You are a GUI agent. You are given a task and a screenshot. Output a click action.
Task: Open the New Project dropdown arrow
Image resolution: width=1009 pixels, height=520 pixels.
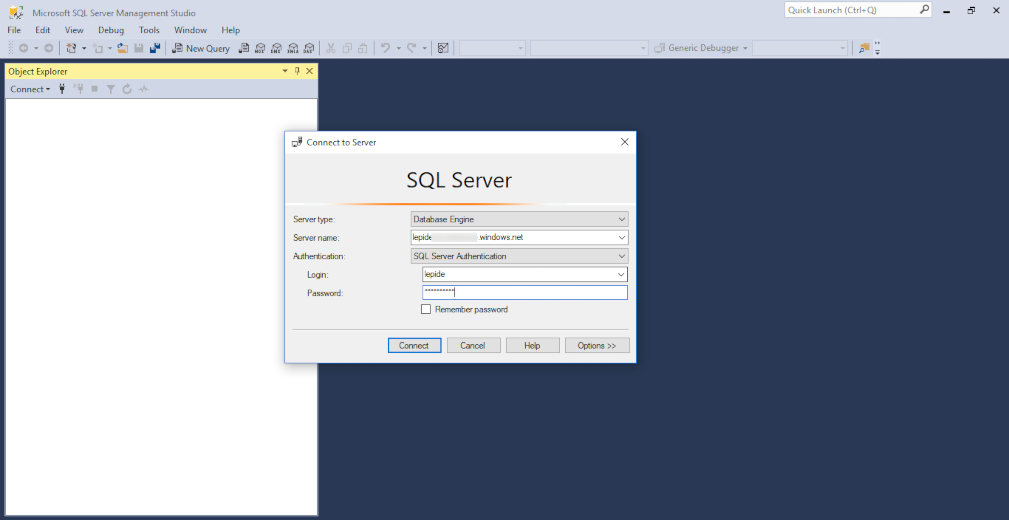[x=84, y=48]
